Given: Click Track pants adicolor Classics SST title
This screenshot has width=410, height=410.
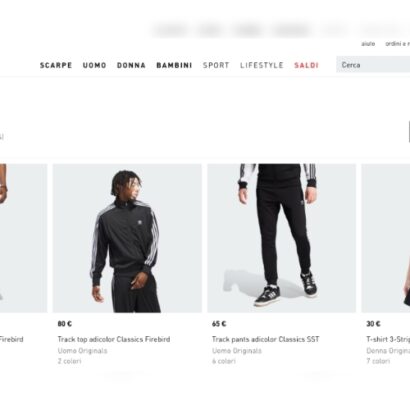Looking at the screenshot, I should click(266, 339).
